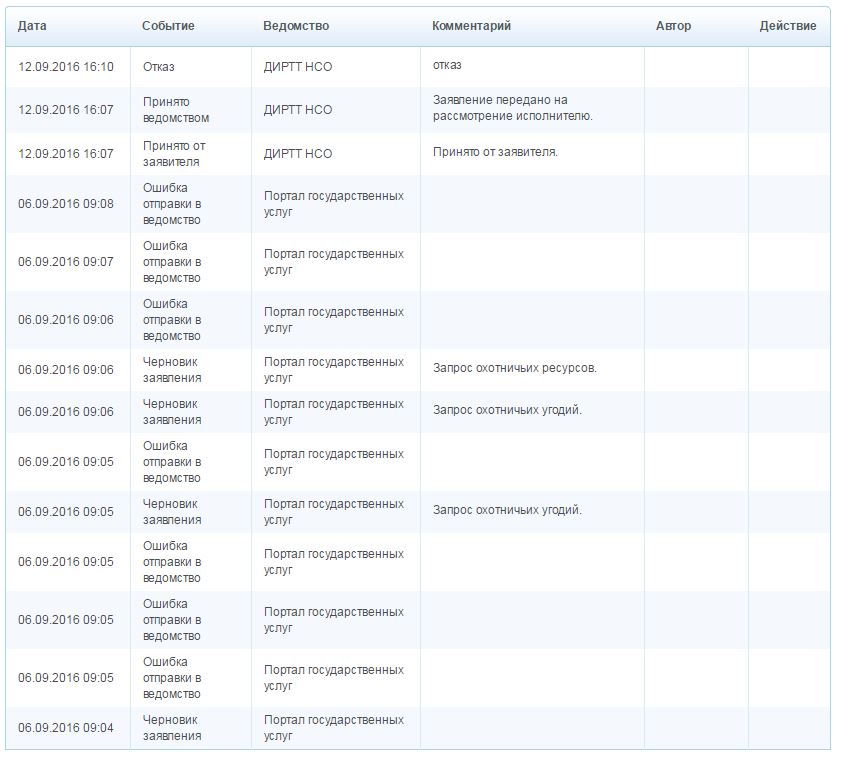
Task: Select the Принято ведомством event
Action: tap(176, 110)
